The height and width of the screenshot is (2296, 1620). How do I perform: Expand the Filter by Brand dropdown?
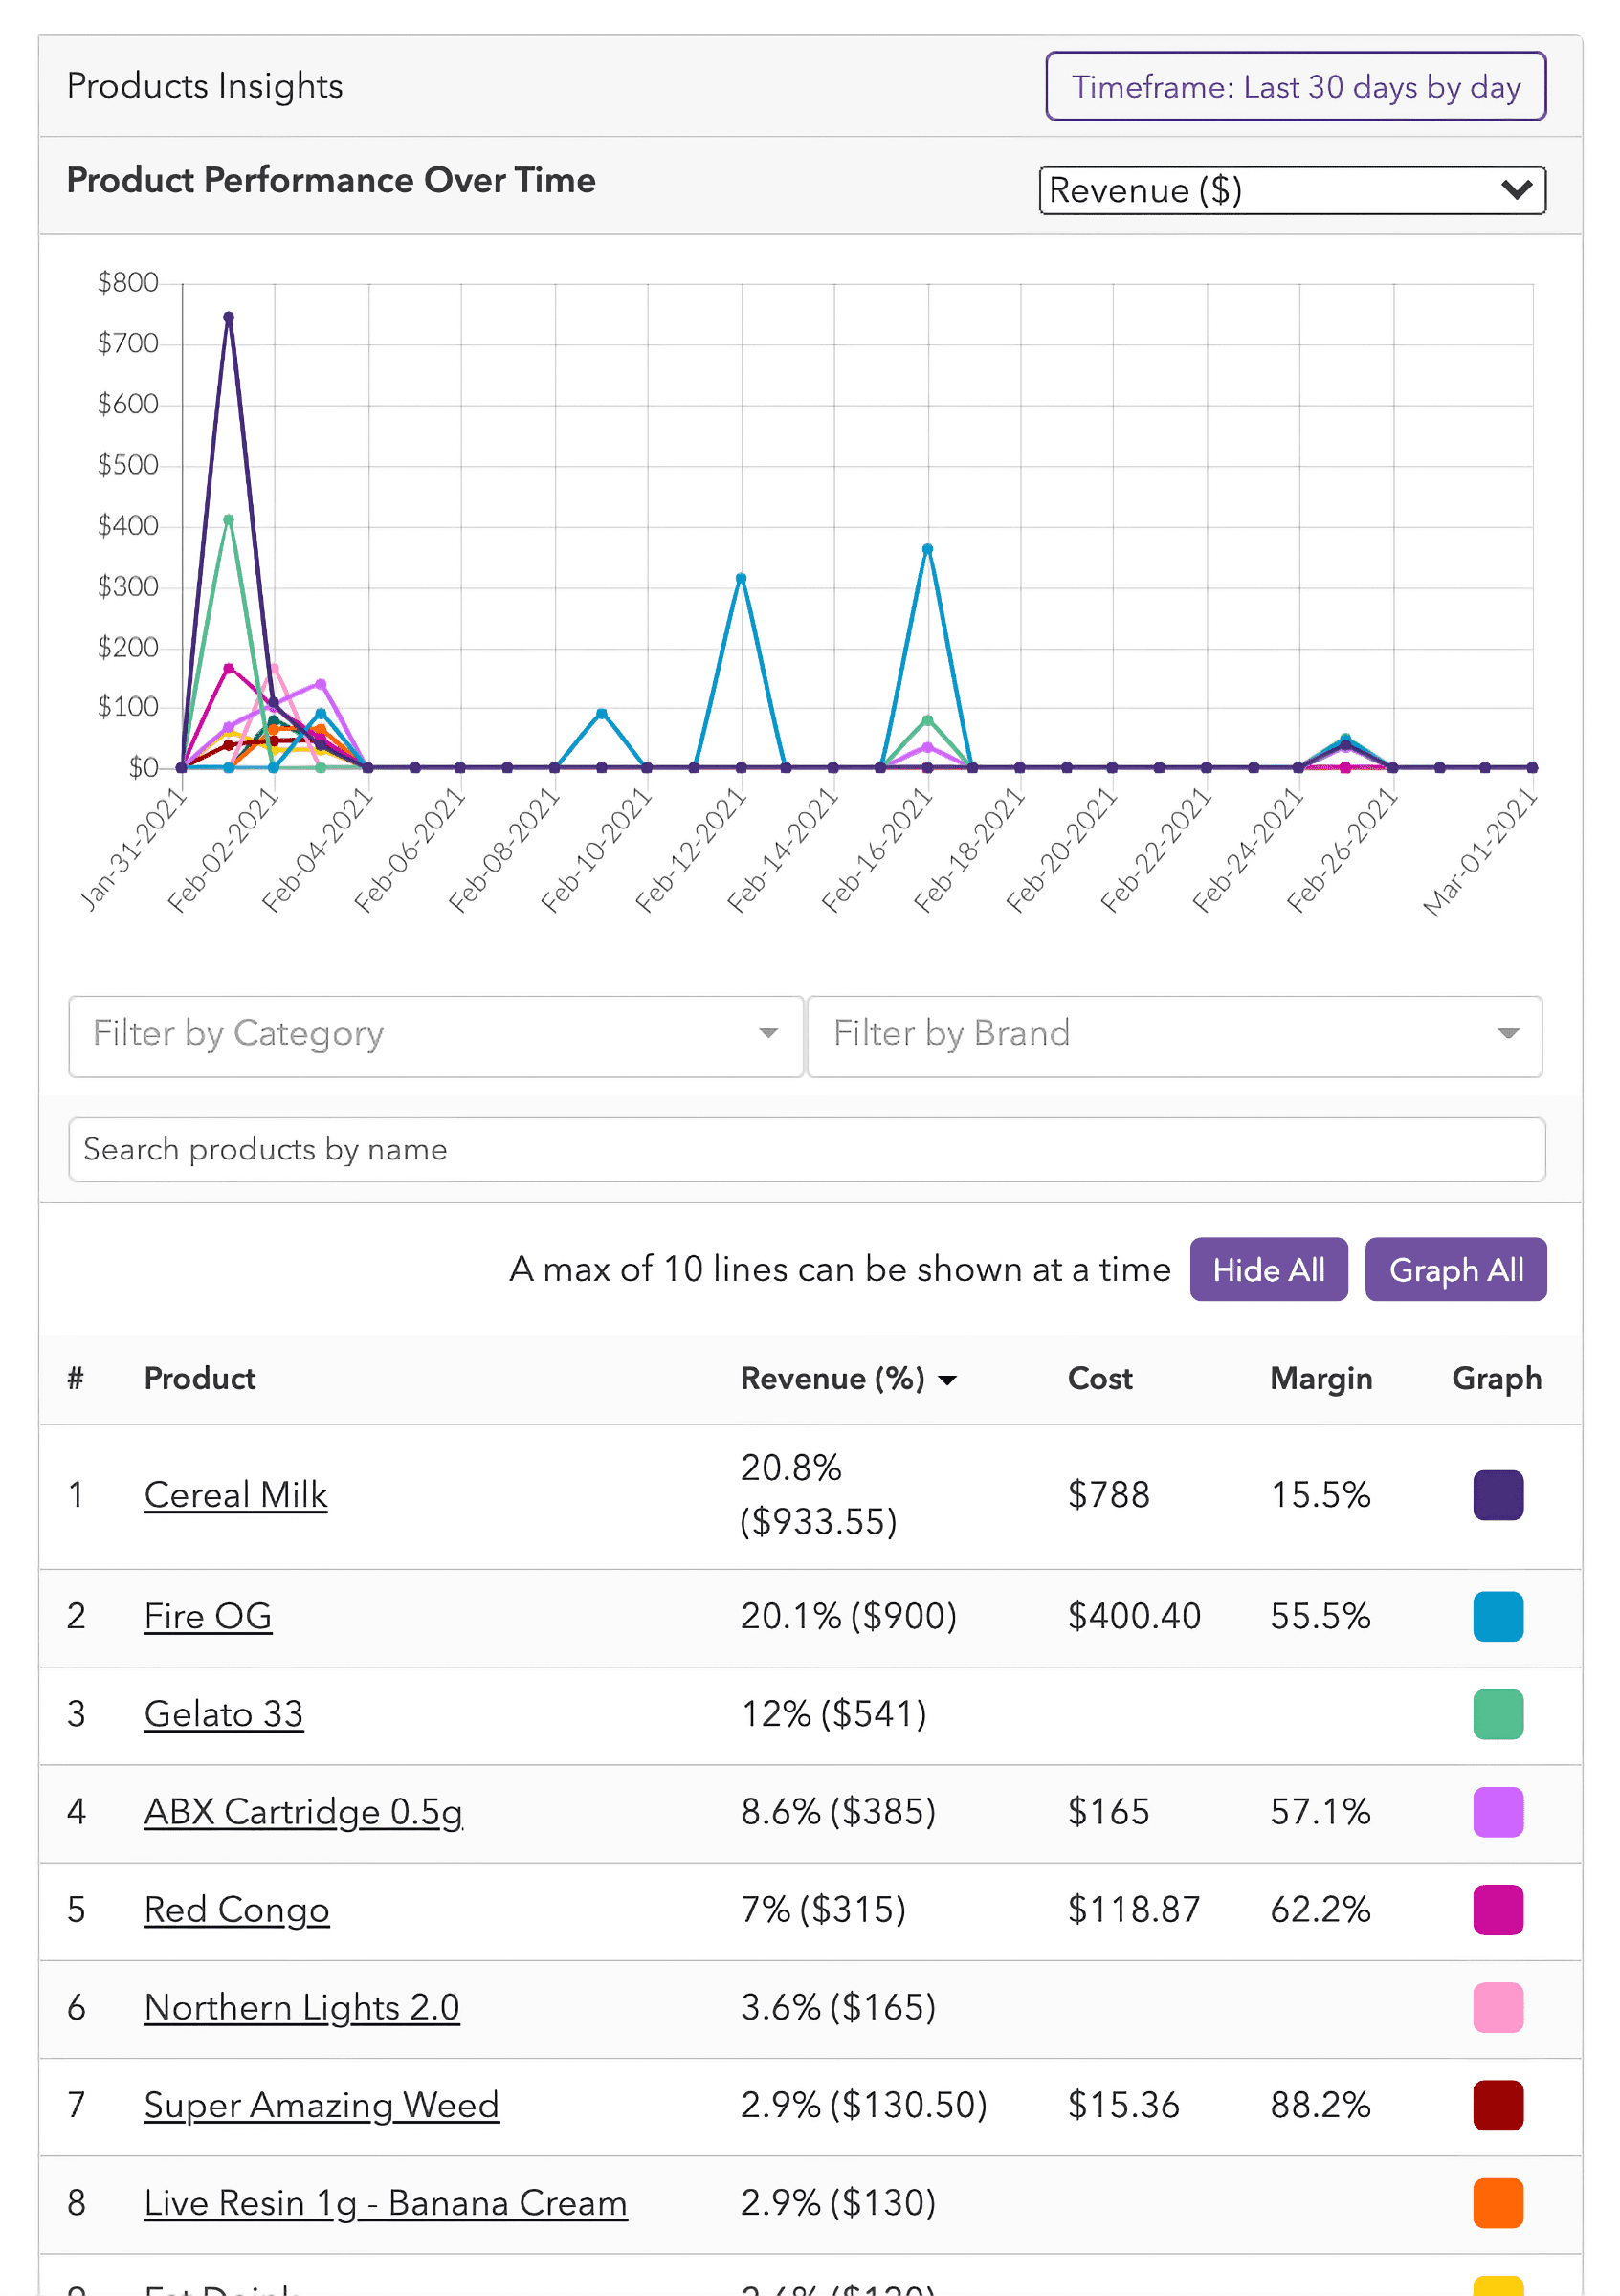[1174, 1036]
